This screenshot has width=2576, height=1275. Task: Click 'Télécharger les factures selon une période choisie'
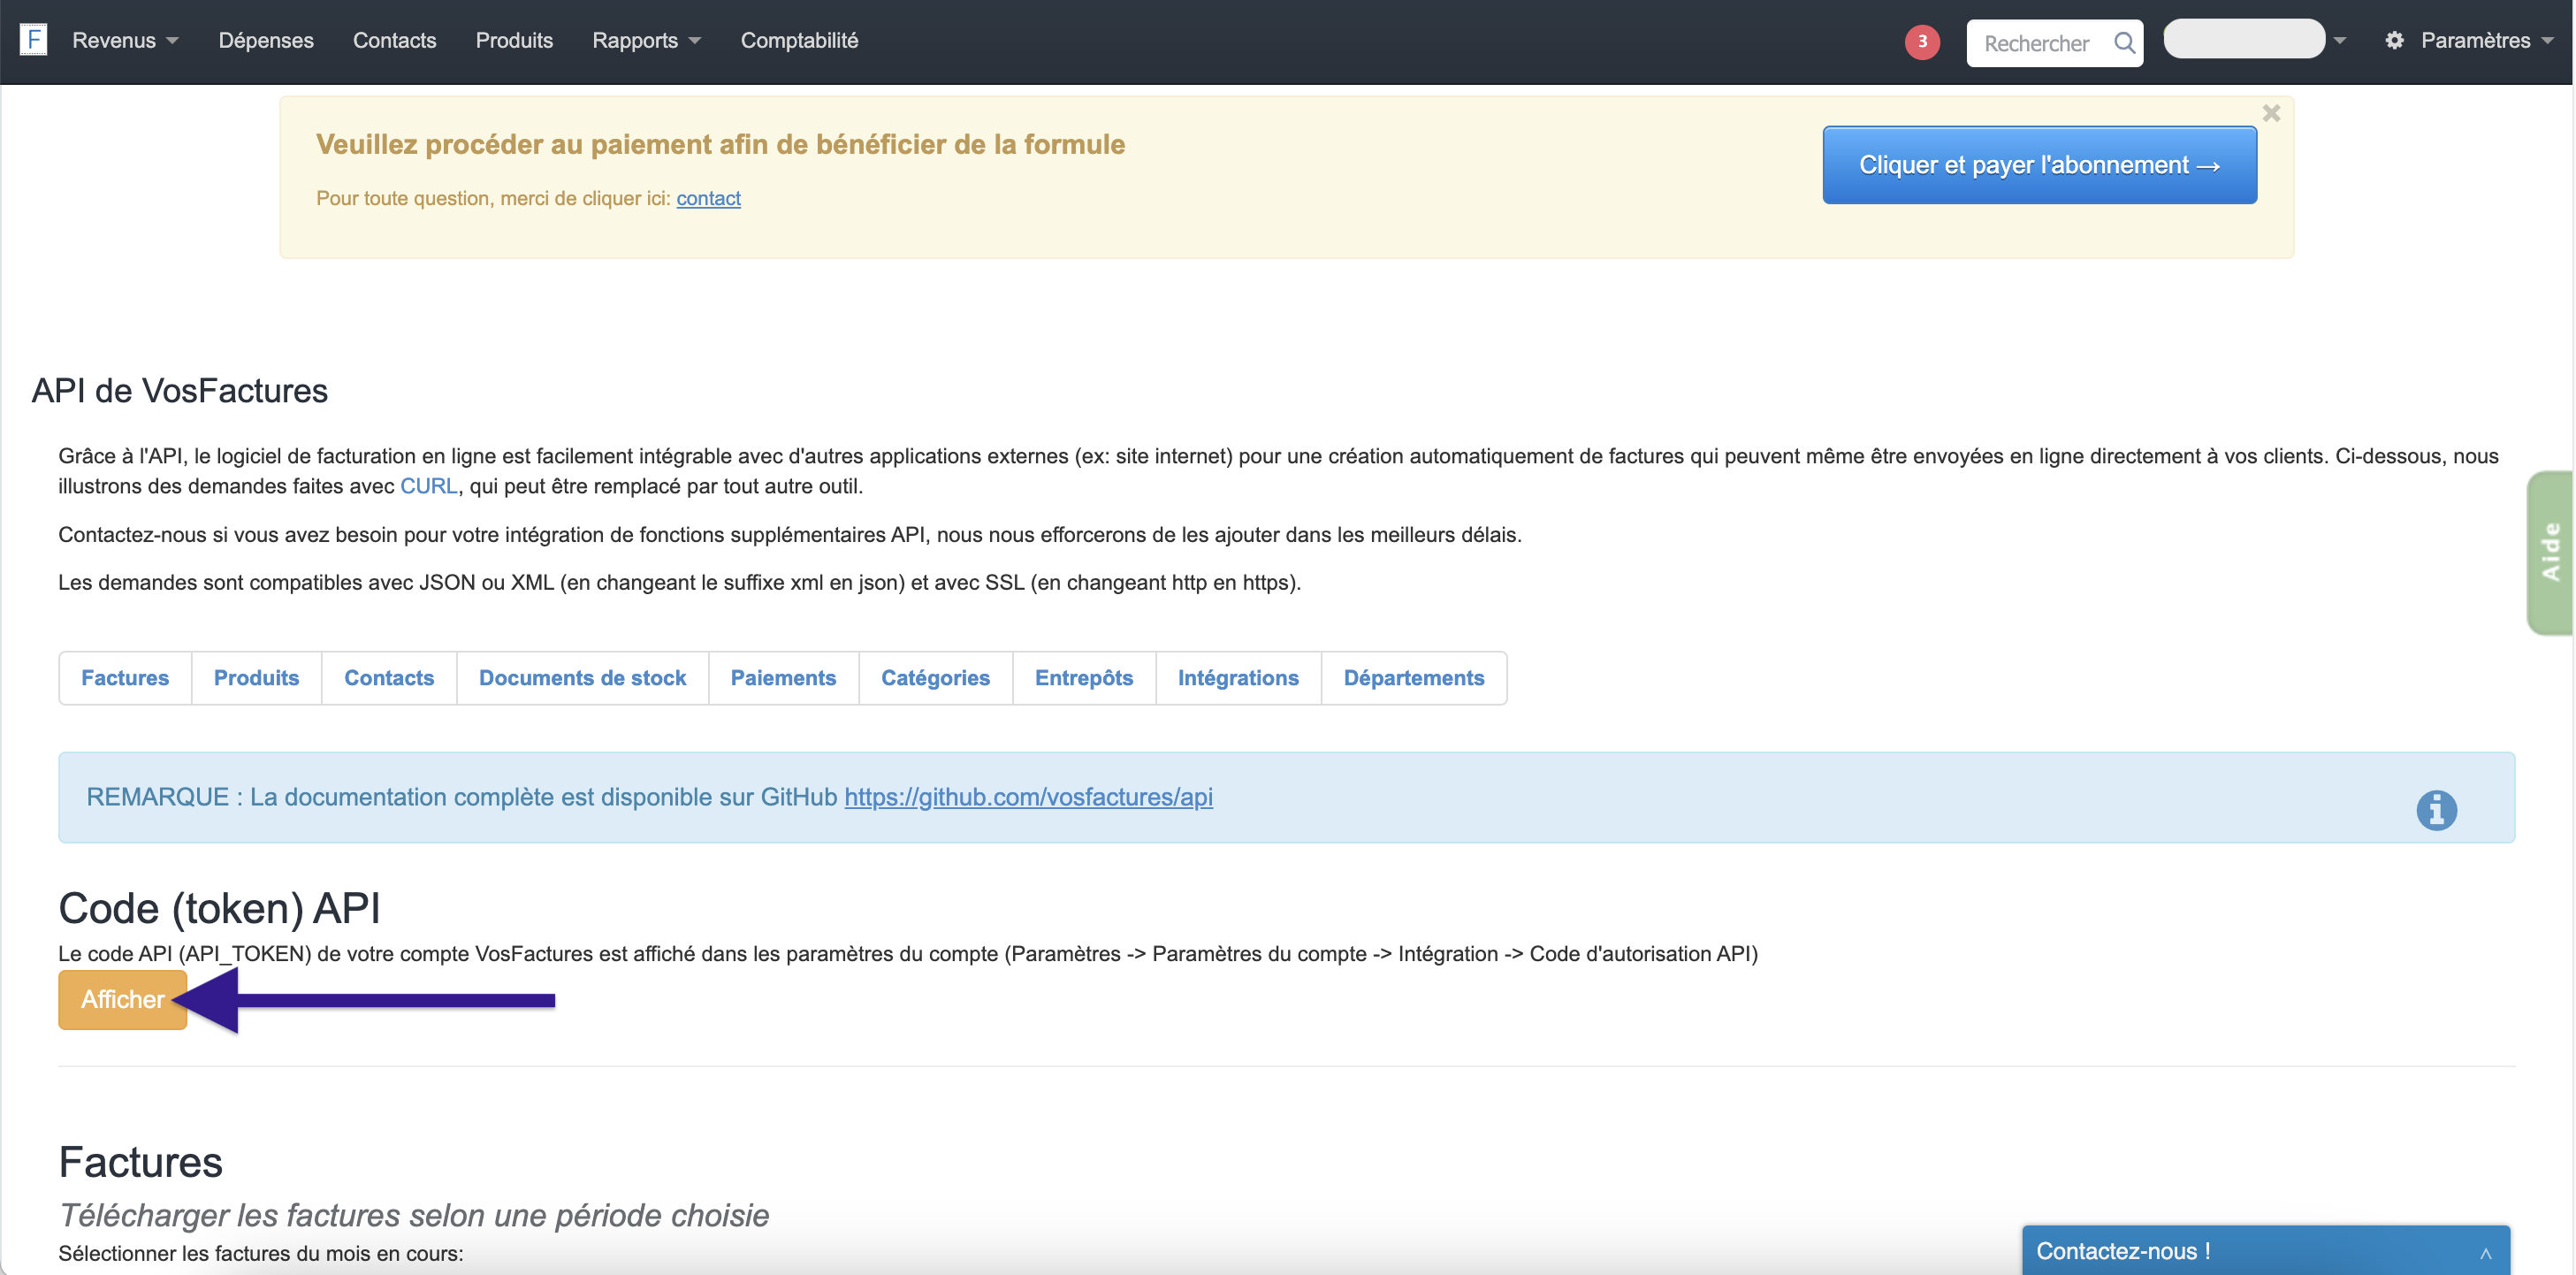pyautogui.click(x=414, y=1215)
